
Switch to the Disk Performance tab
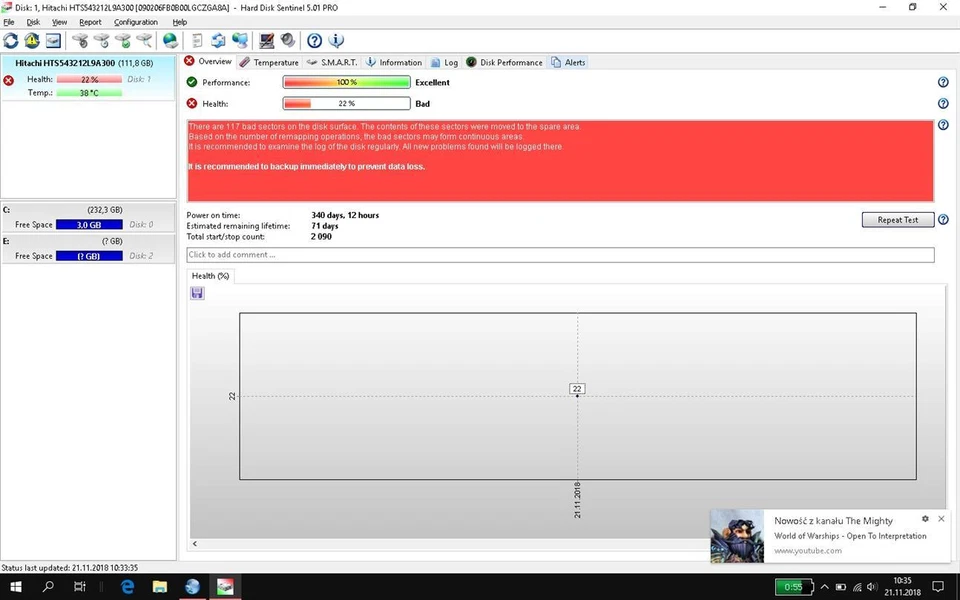[x=504, y=62]
